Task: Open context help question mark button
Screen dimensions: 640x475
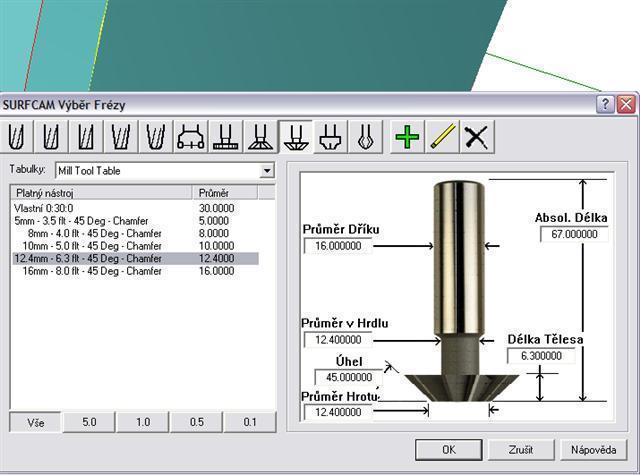Action: coord(605,104)
